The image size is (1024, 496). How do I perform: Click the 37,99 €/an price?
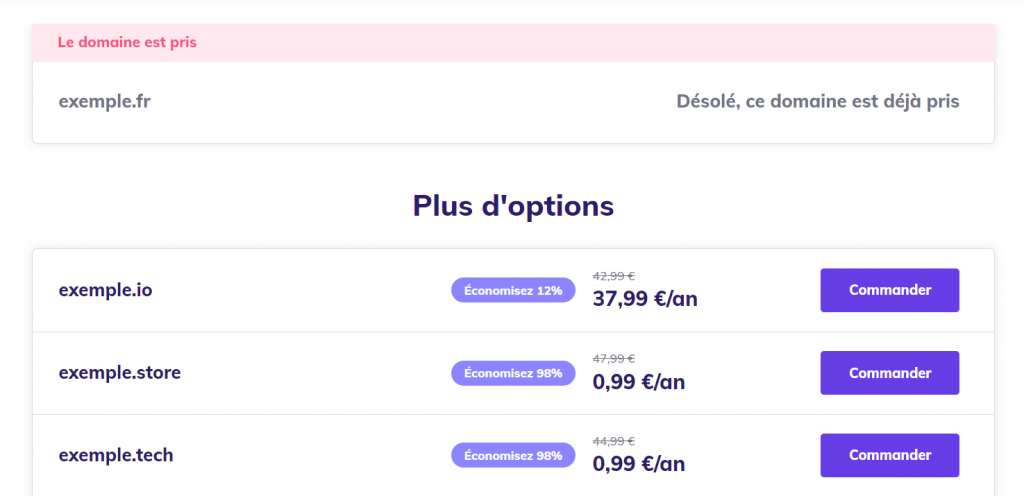tap(645, 299)
